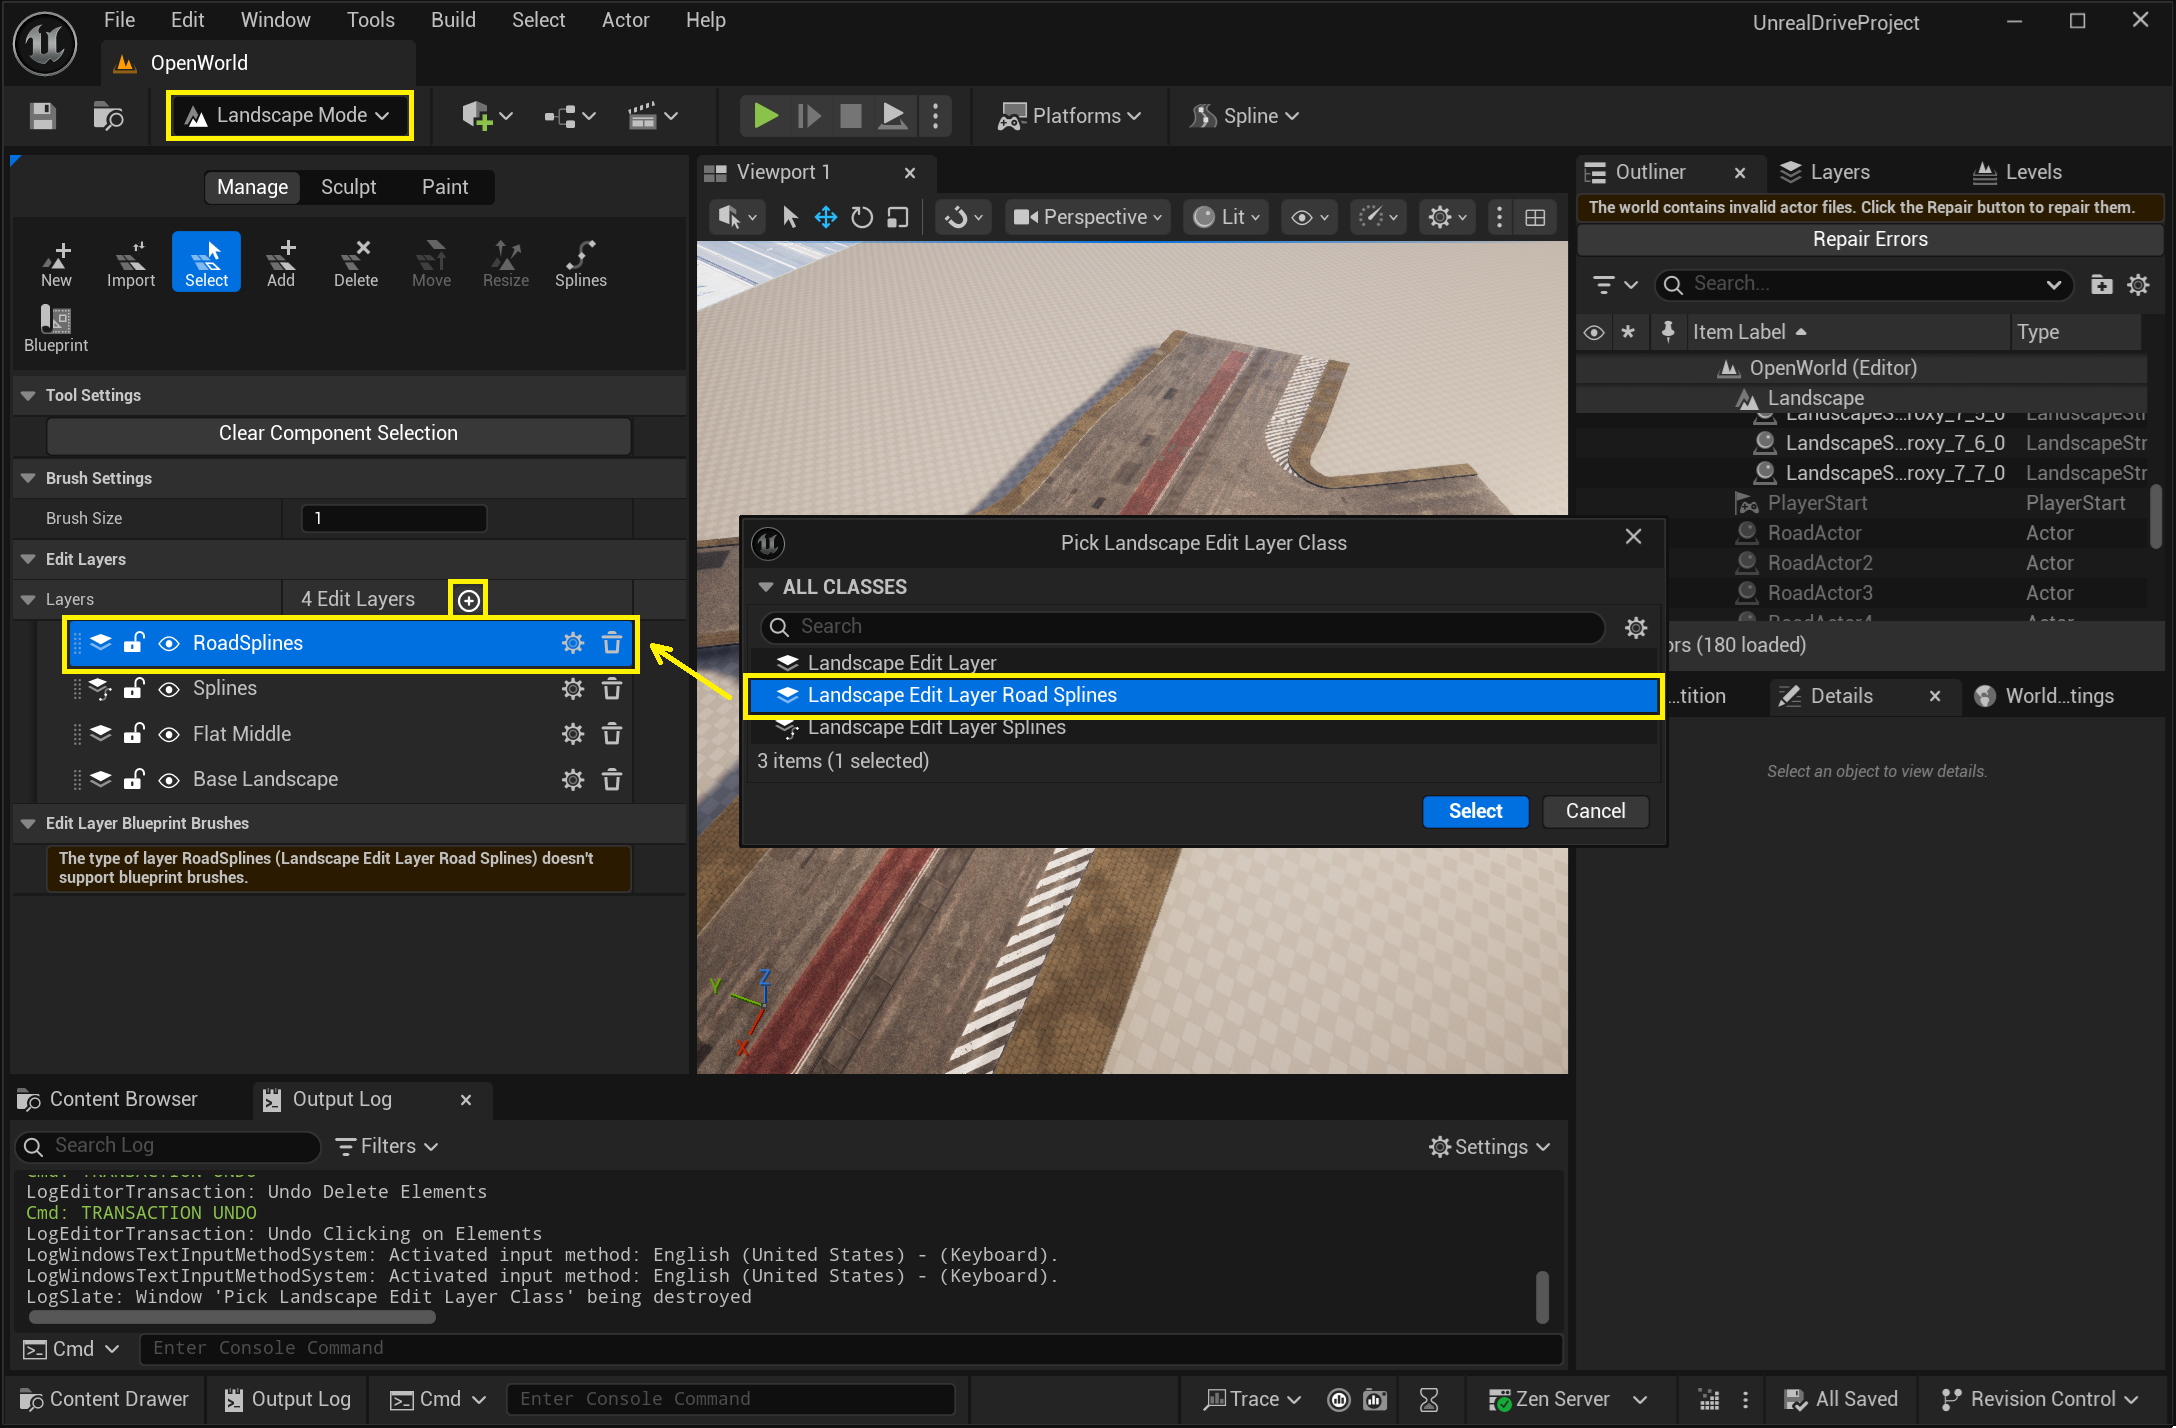The image size is (2176, 1428).
Task: Select the New landscape tool
Action: tap(56, 263)
